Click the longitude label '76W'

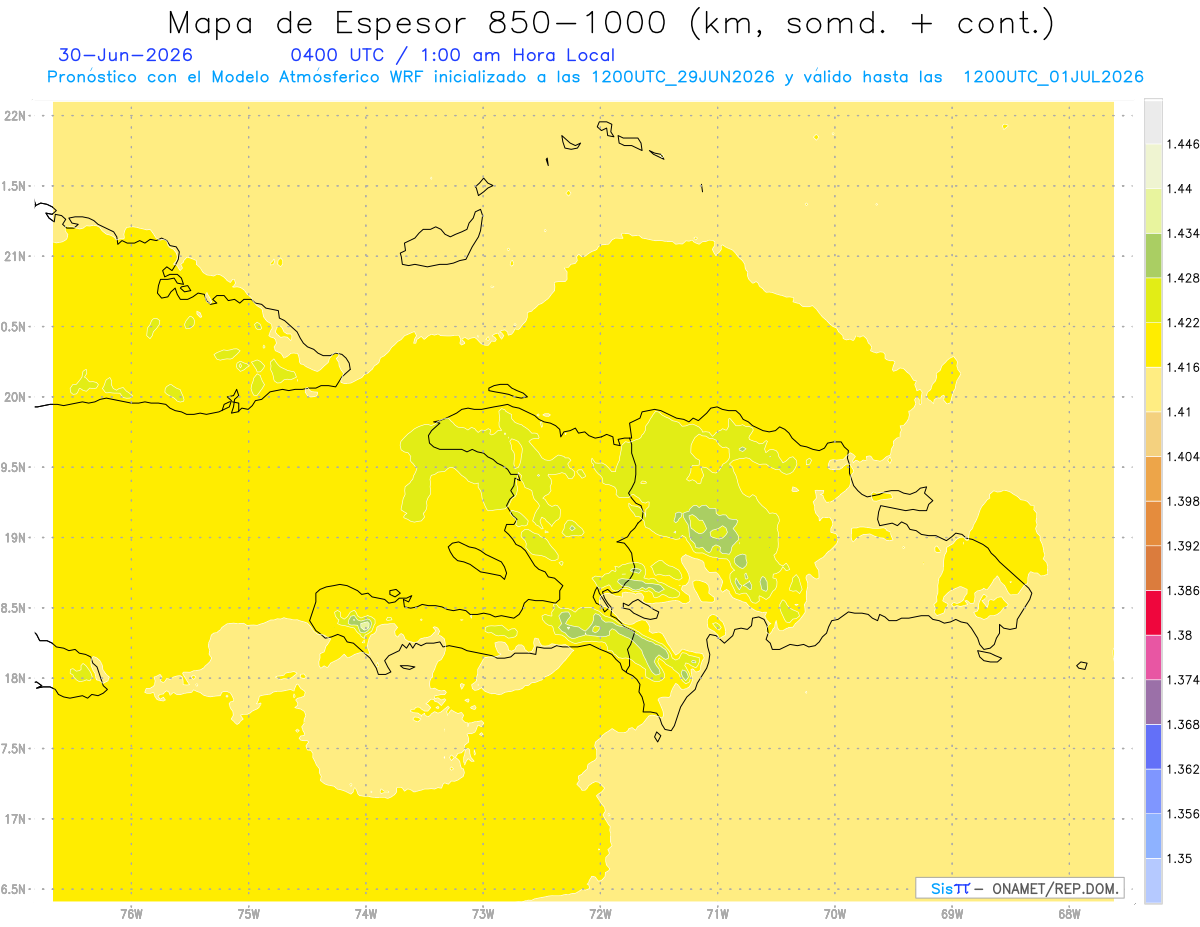coord(131,913)
